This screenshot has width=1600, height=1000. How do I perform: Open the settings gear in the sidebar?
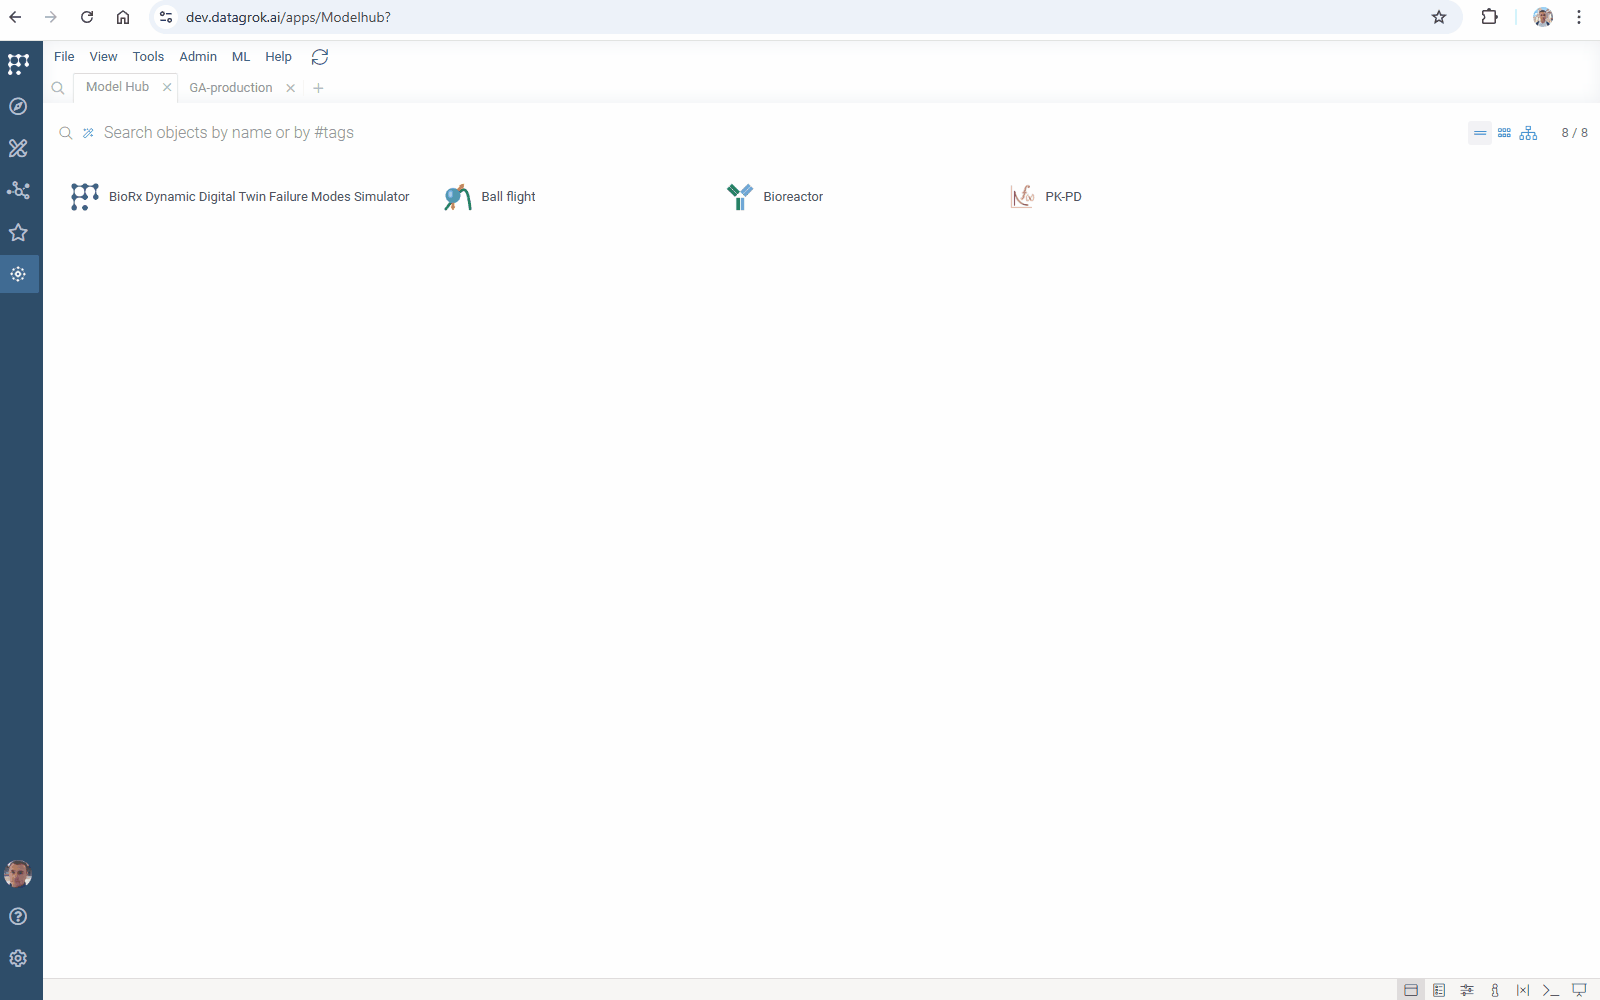[18, 958]
